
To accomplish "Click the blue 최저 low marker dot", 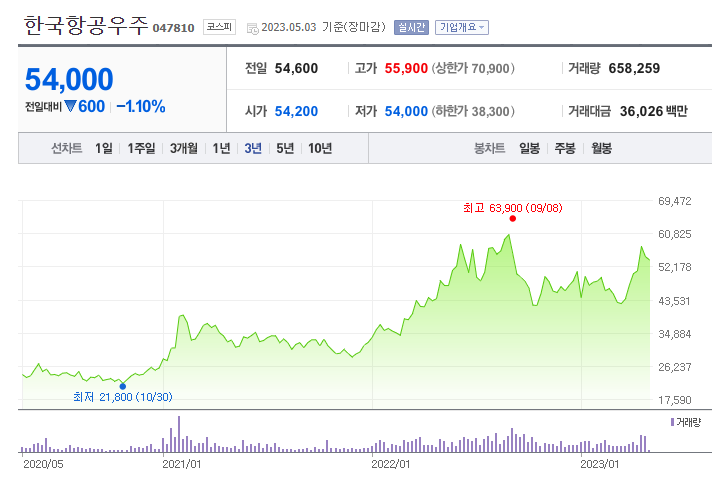I will coord(123,386).
